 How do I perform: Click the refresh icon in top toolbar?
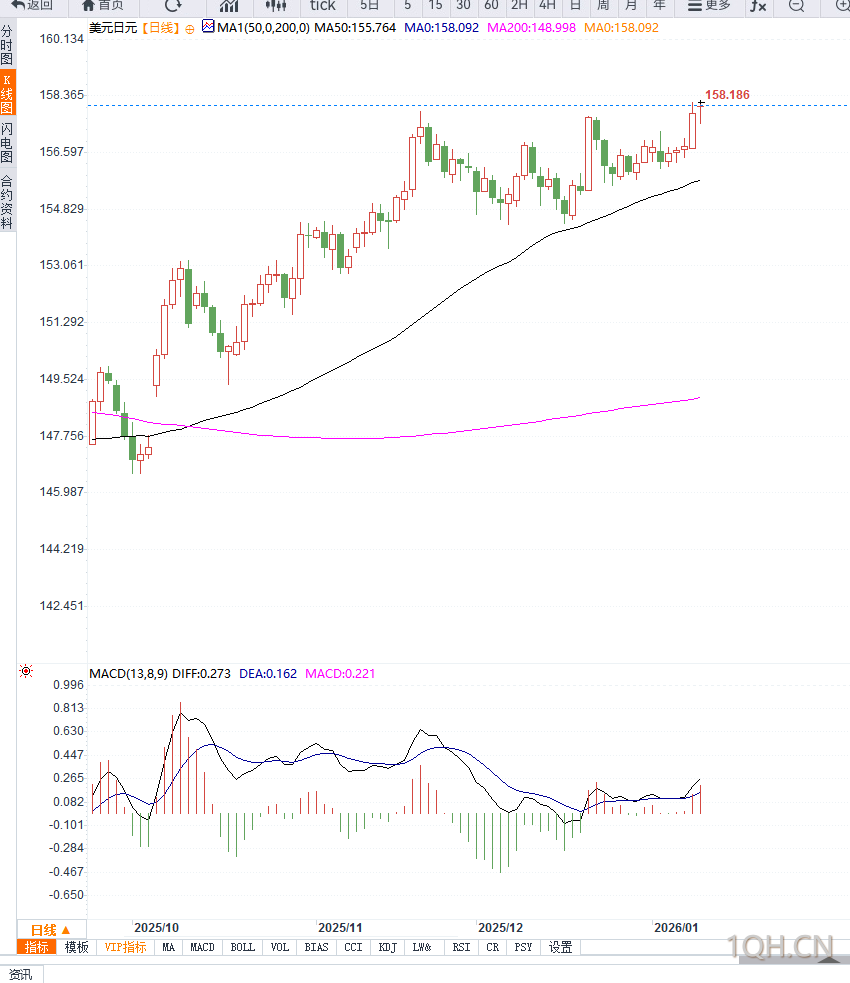[173, 5]
